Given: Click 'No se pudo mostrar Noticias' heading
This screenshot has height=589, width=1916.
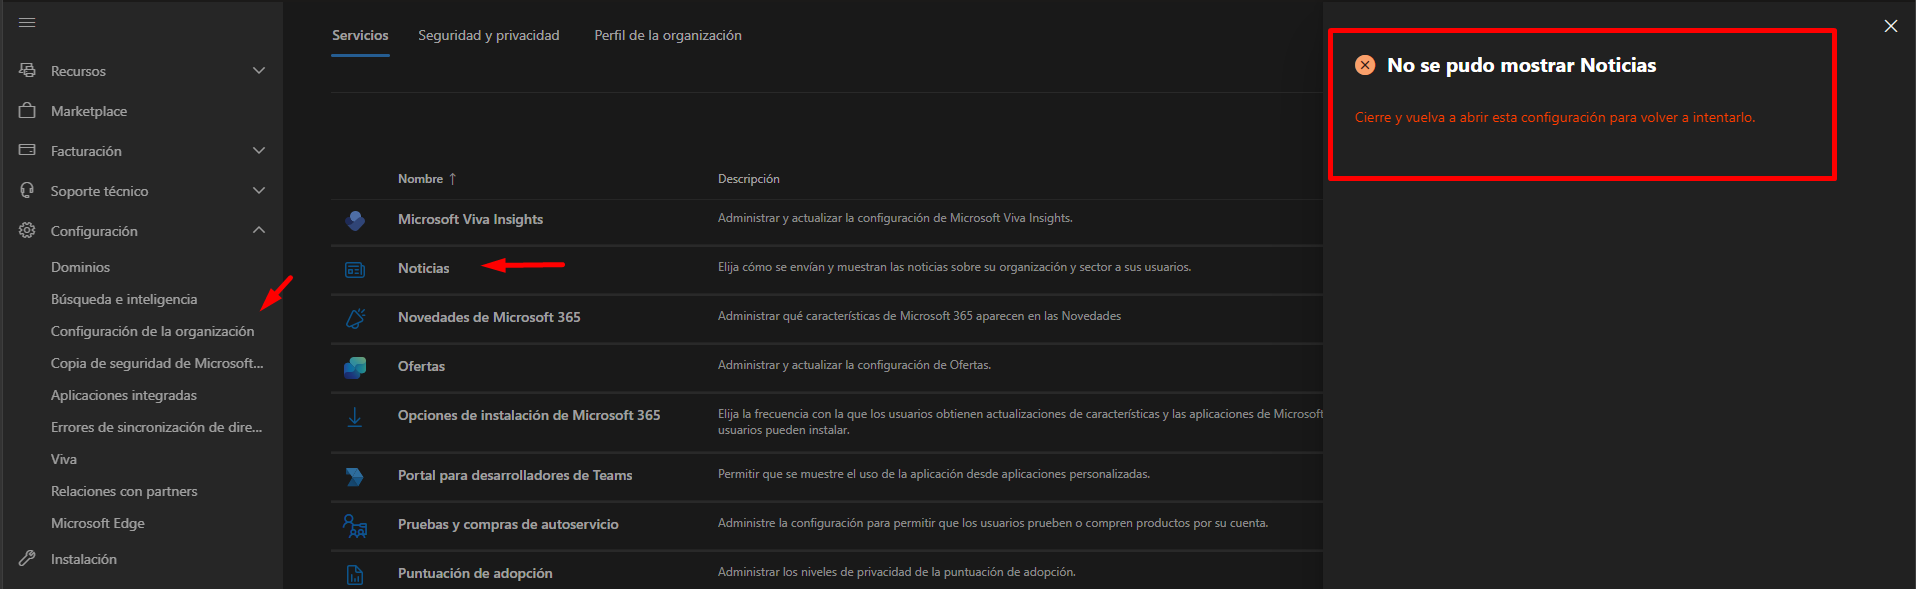Looking at the screenshot, I should point(1521,65).
